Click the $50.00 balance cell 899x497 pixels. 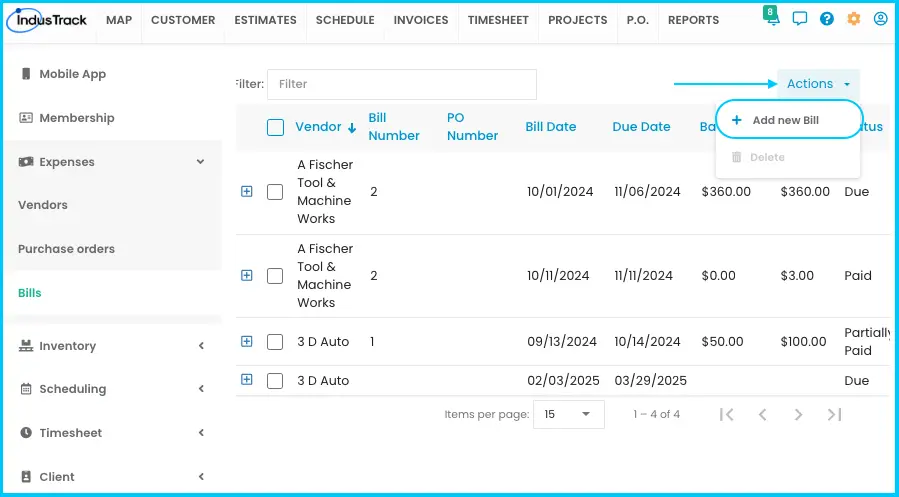(x=722, y=342)
